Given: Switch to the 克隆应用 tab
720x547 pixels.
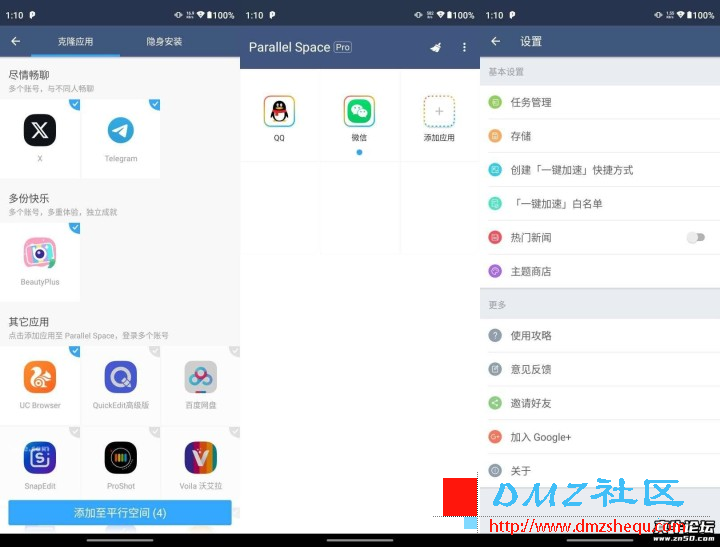Looking at the screenshot, I should pos(75,42).
